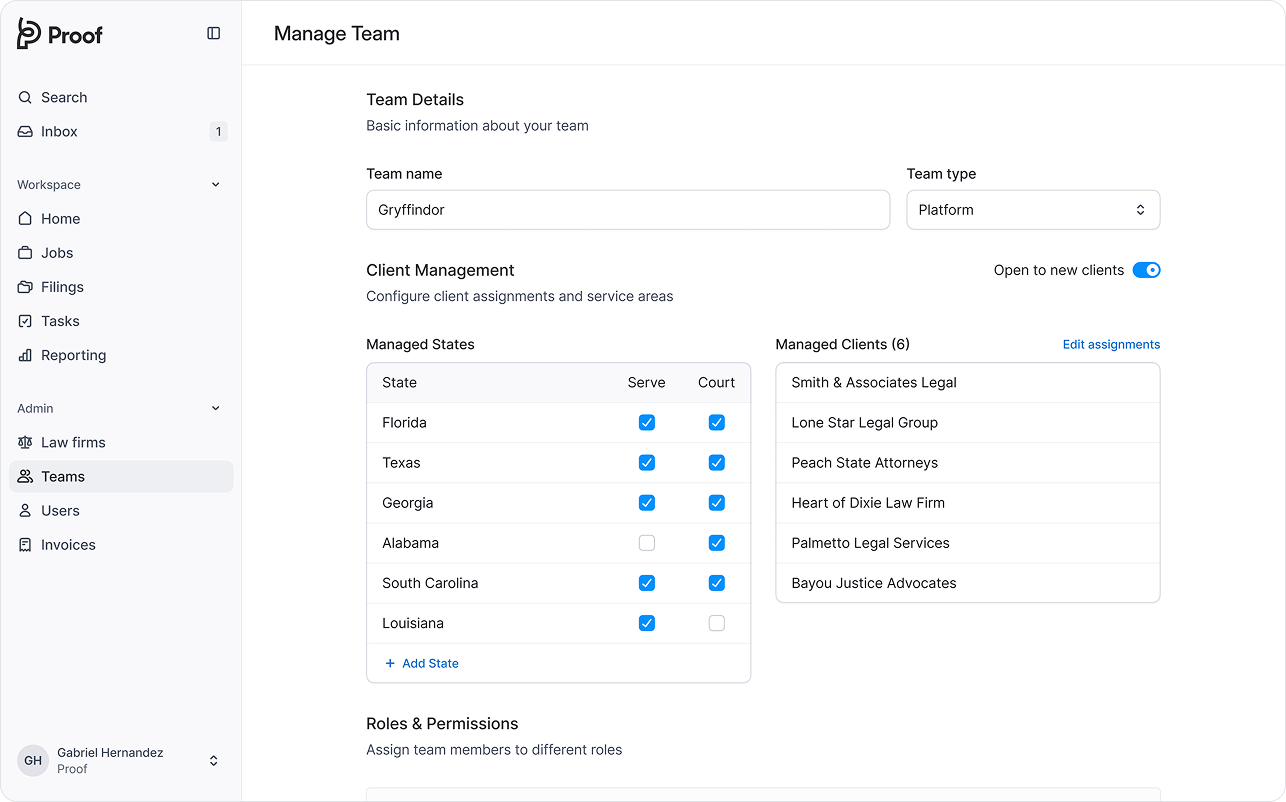Open the Team type dropdown
Image resolution: width=1286 pixels, height=802 pixels.
tap(1033, 209)
